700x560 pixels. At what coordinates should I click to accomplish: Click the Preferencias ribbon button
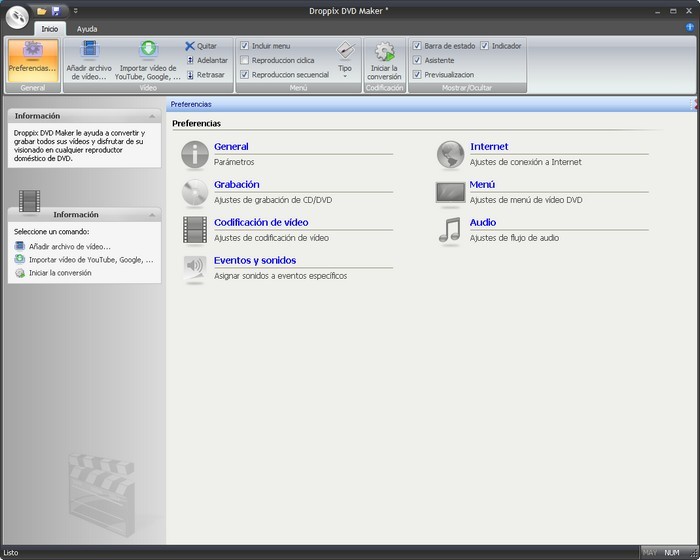pyautogui.click(x=33, y=60)
